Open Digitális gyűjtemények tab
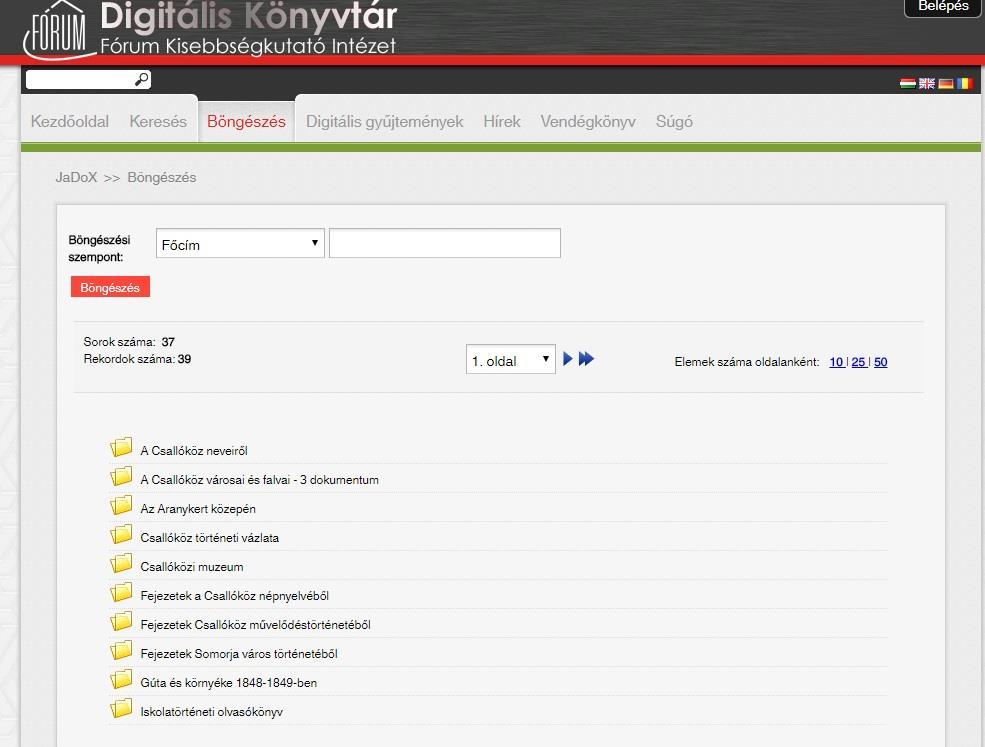The height and width of the screenshot is (747, 985). (x=384, y=121)
